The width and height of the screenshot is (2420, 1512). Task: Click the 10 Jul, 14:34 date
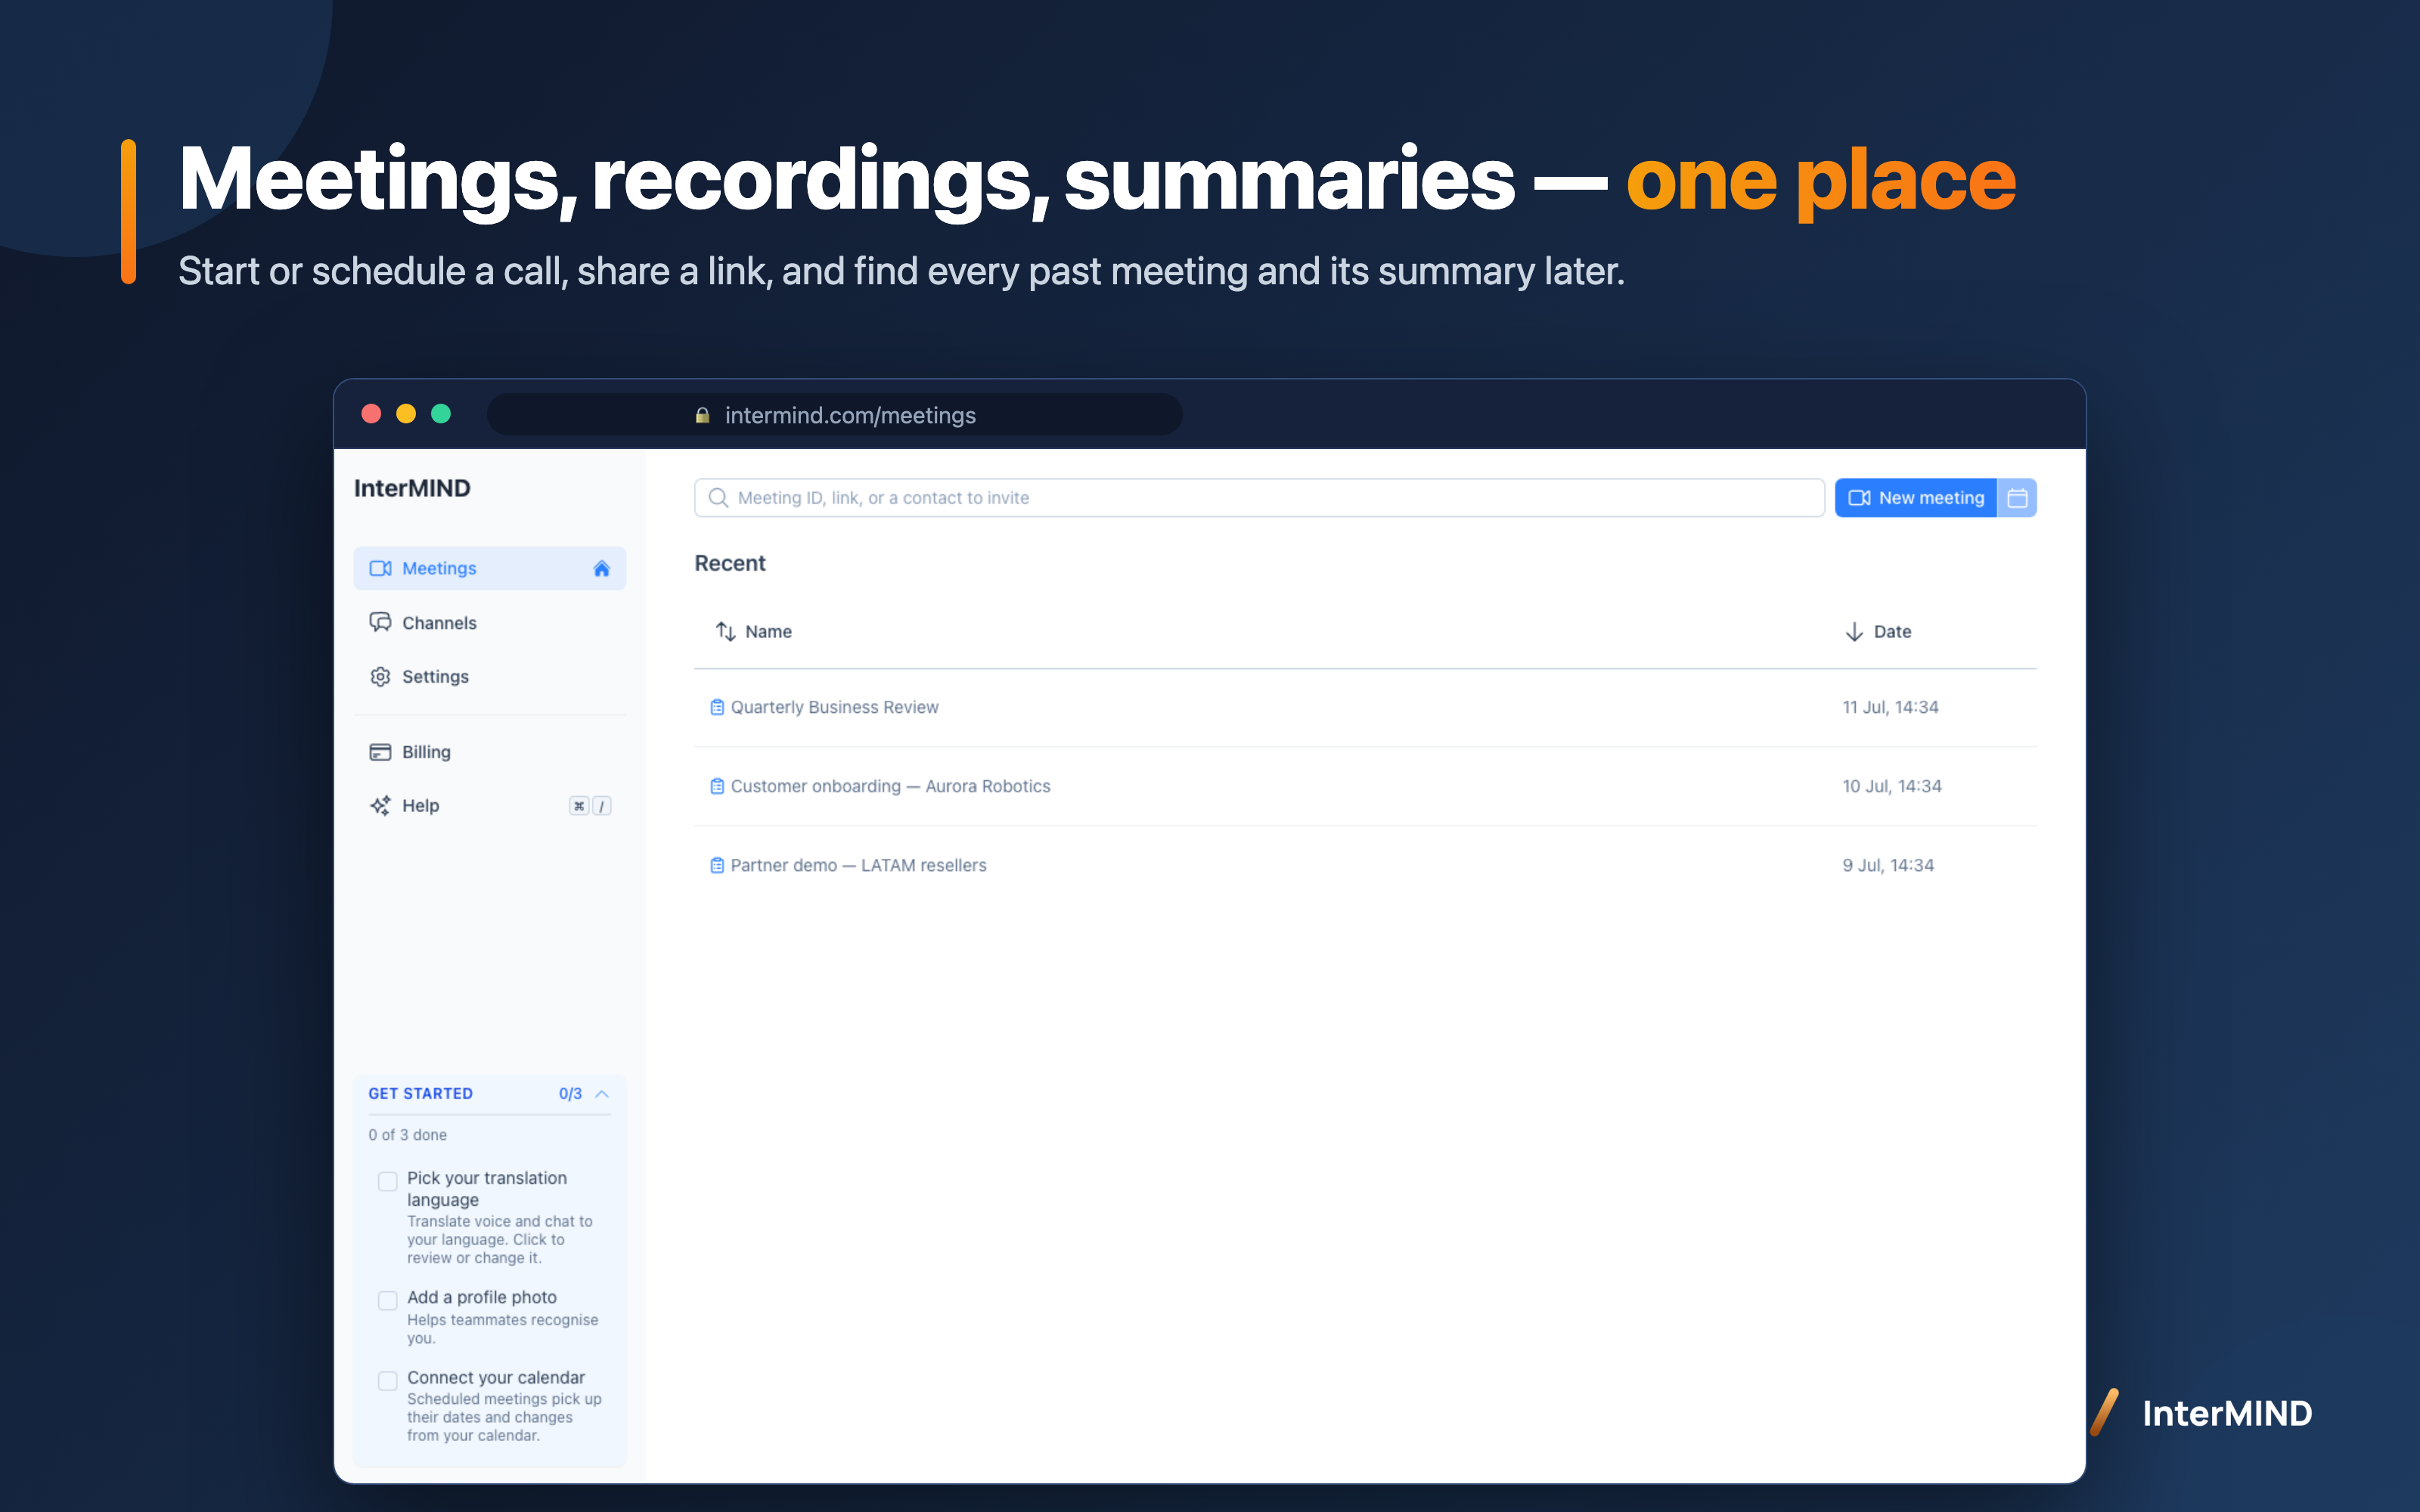tap(1892, 786)
